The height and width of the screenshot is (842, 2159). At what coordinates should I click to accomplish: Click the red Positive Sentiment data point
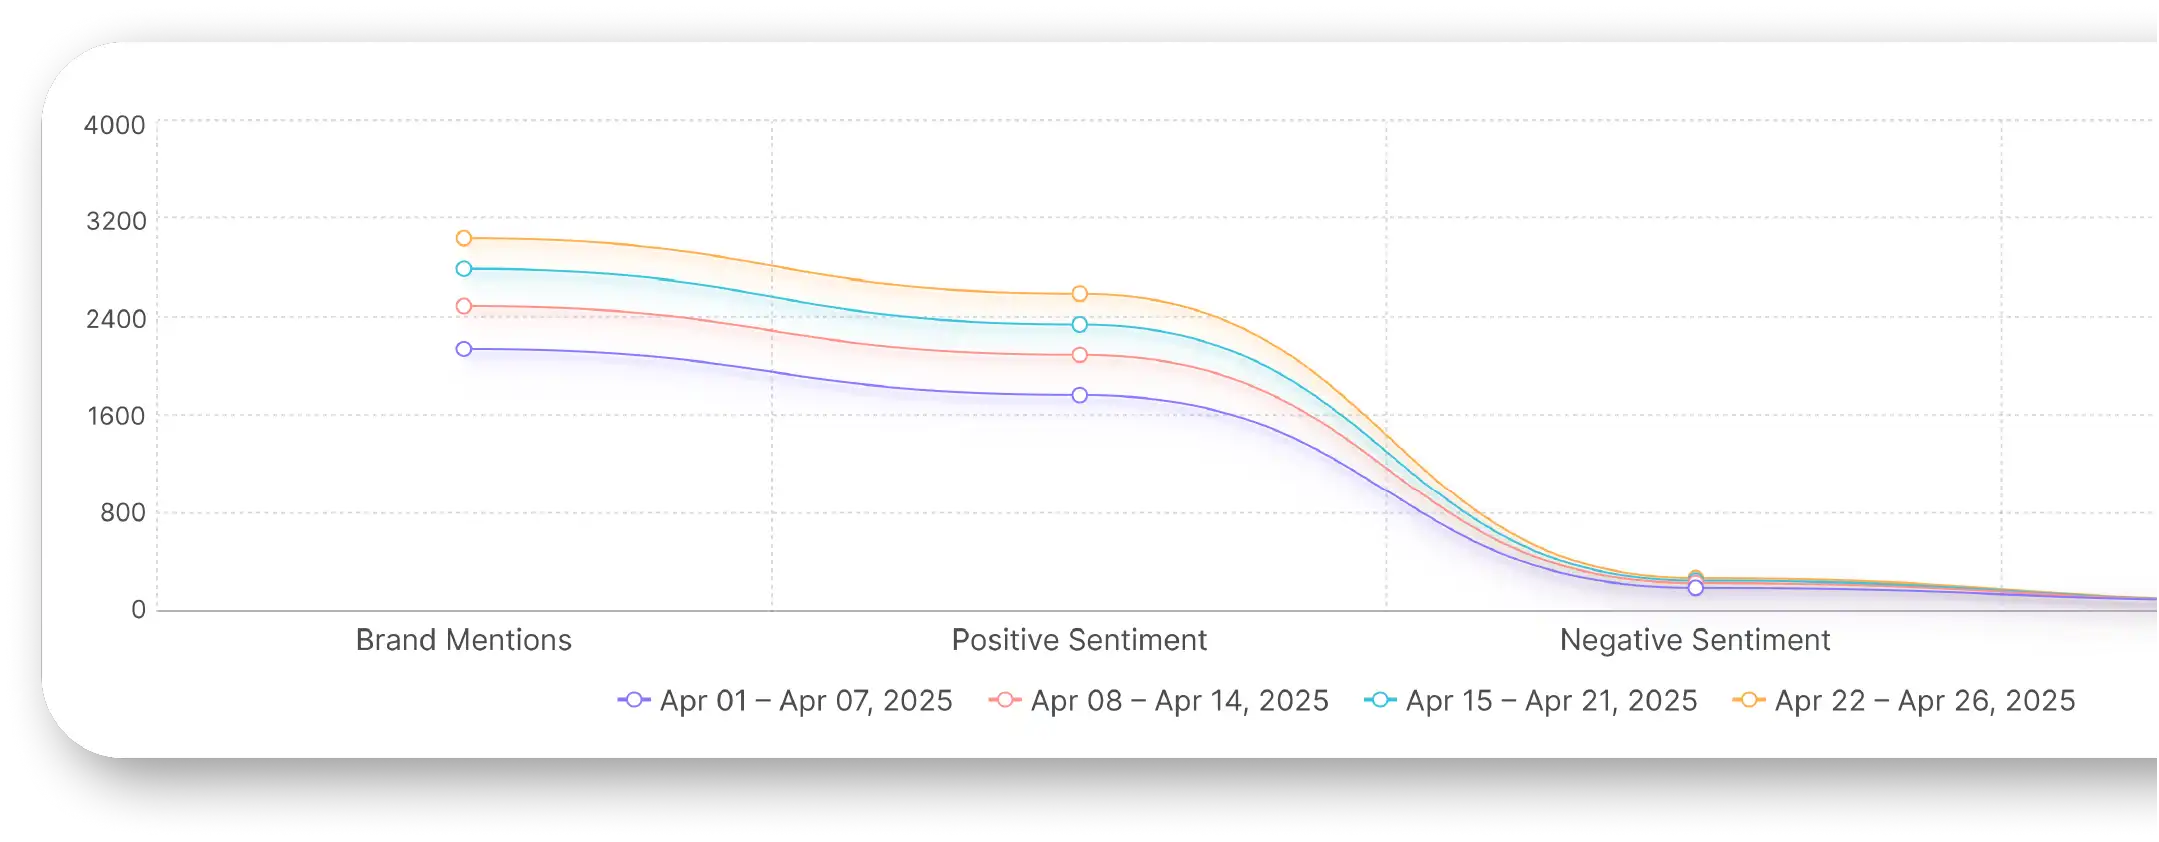pyautogui.click(x=1080, y=355)
